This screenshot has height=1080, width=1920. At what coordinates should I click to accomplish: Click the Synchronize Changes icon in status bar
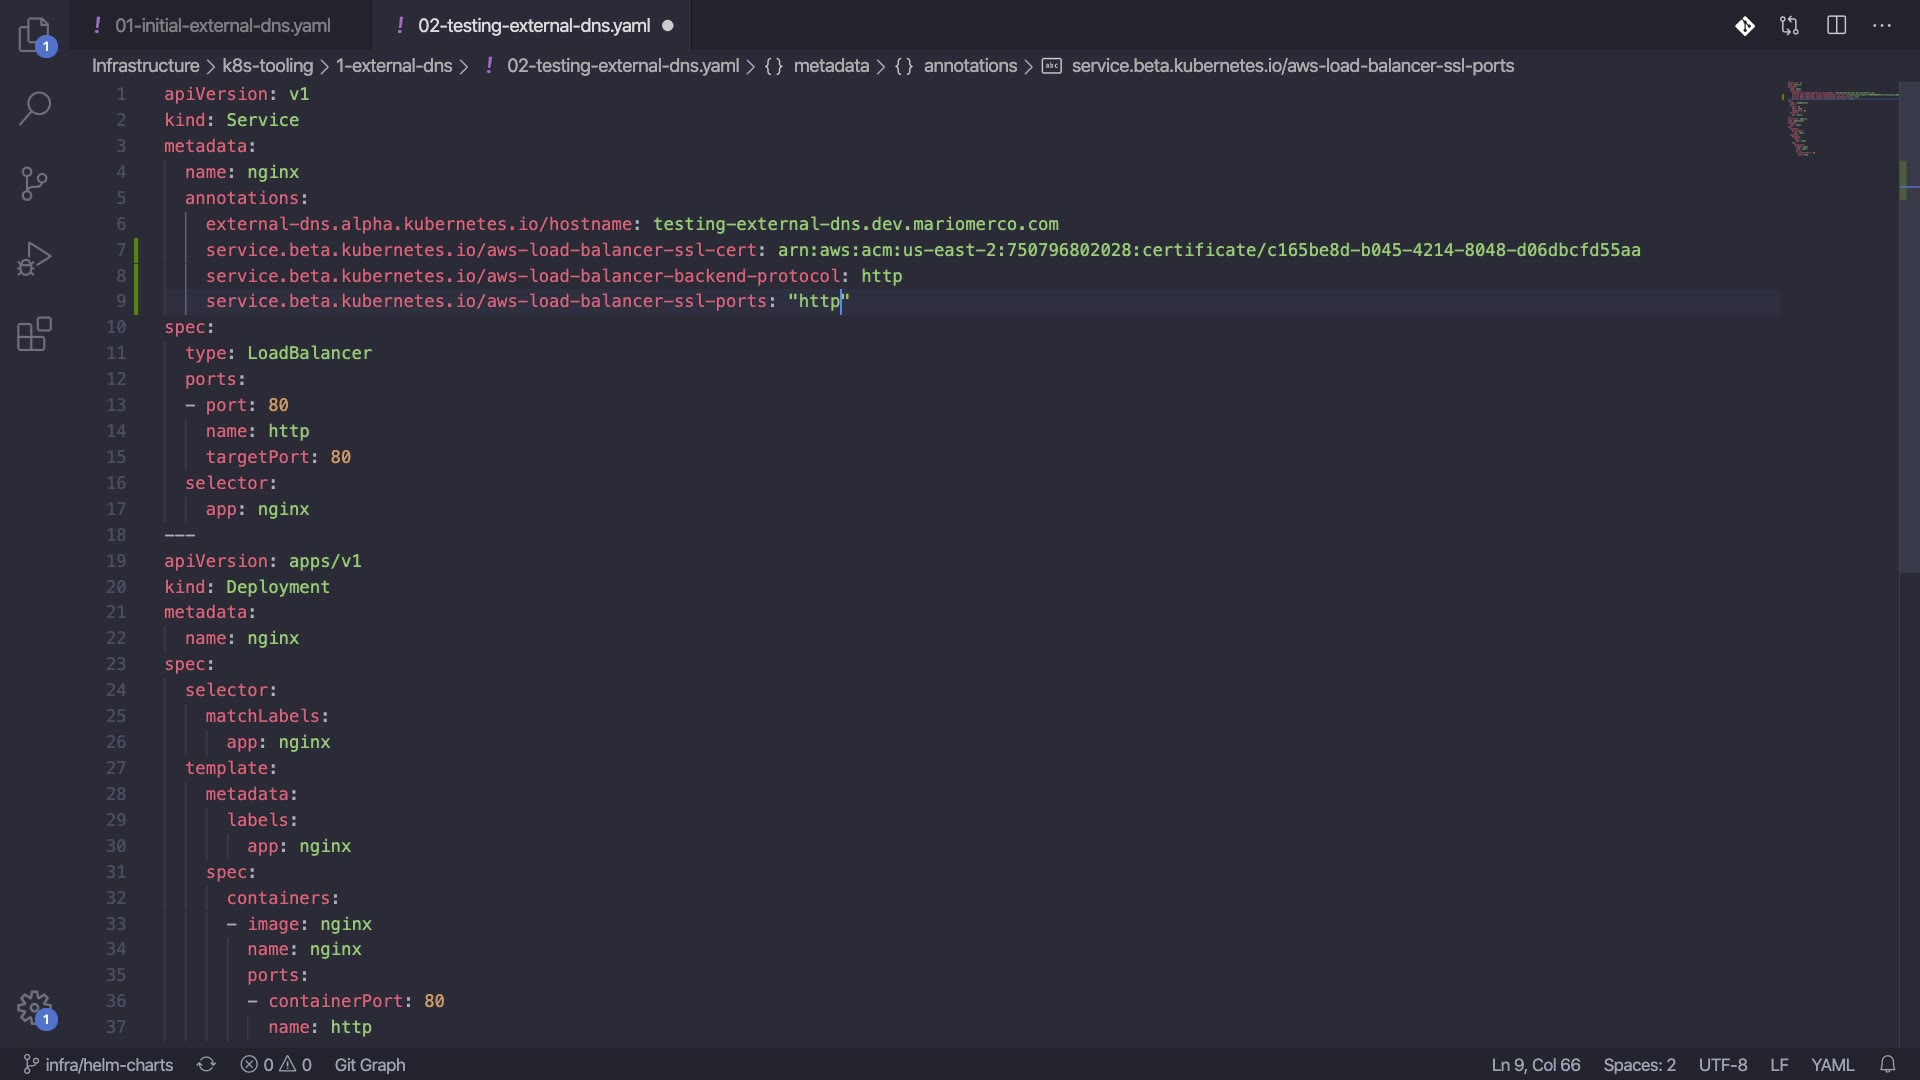click(206, 1065)
